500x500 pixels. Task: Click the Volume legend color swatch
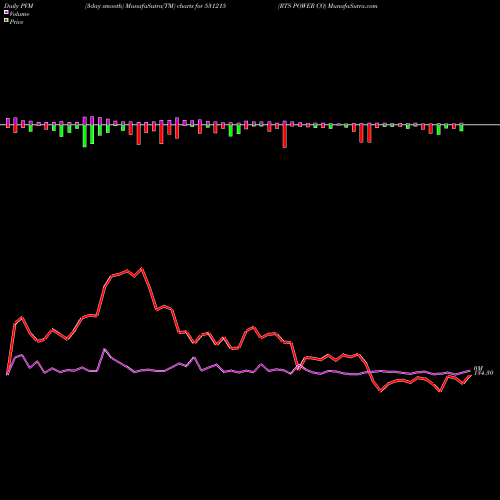pyautogui.click(x=6, y=12)
